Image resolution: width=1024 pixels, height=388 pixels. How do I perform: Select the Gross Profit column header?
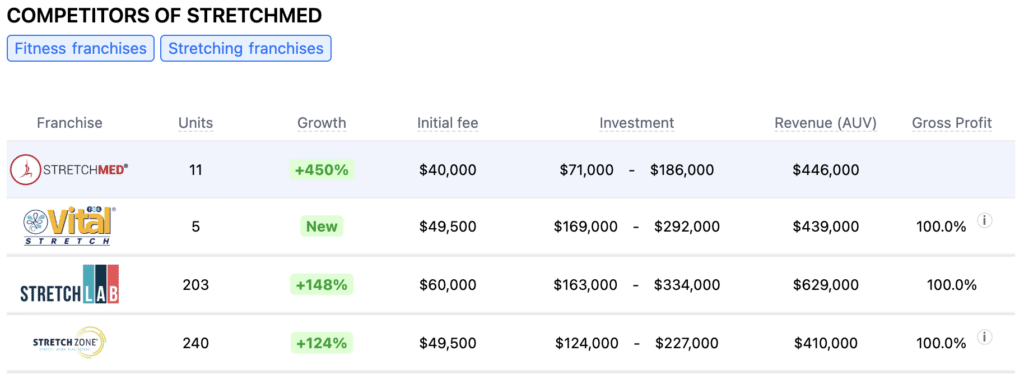(x=952, y=123)
